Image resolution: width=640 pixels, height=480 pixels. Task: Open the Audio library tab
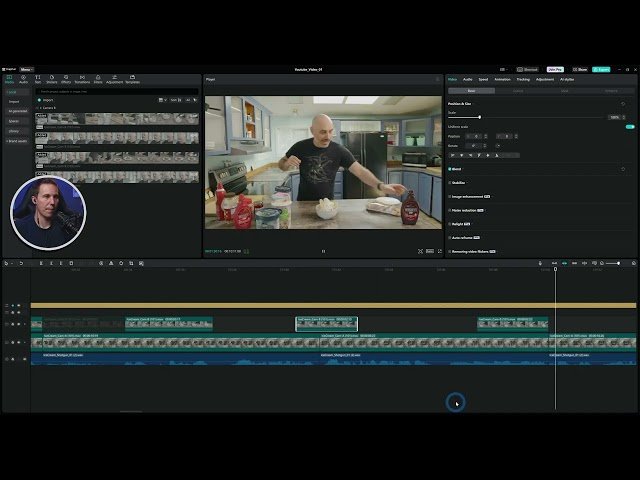pyautogui.click(x=23, y=79)
